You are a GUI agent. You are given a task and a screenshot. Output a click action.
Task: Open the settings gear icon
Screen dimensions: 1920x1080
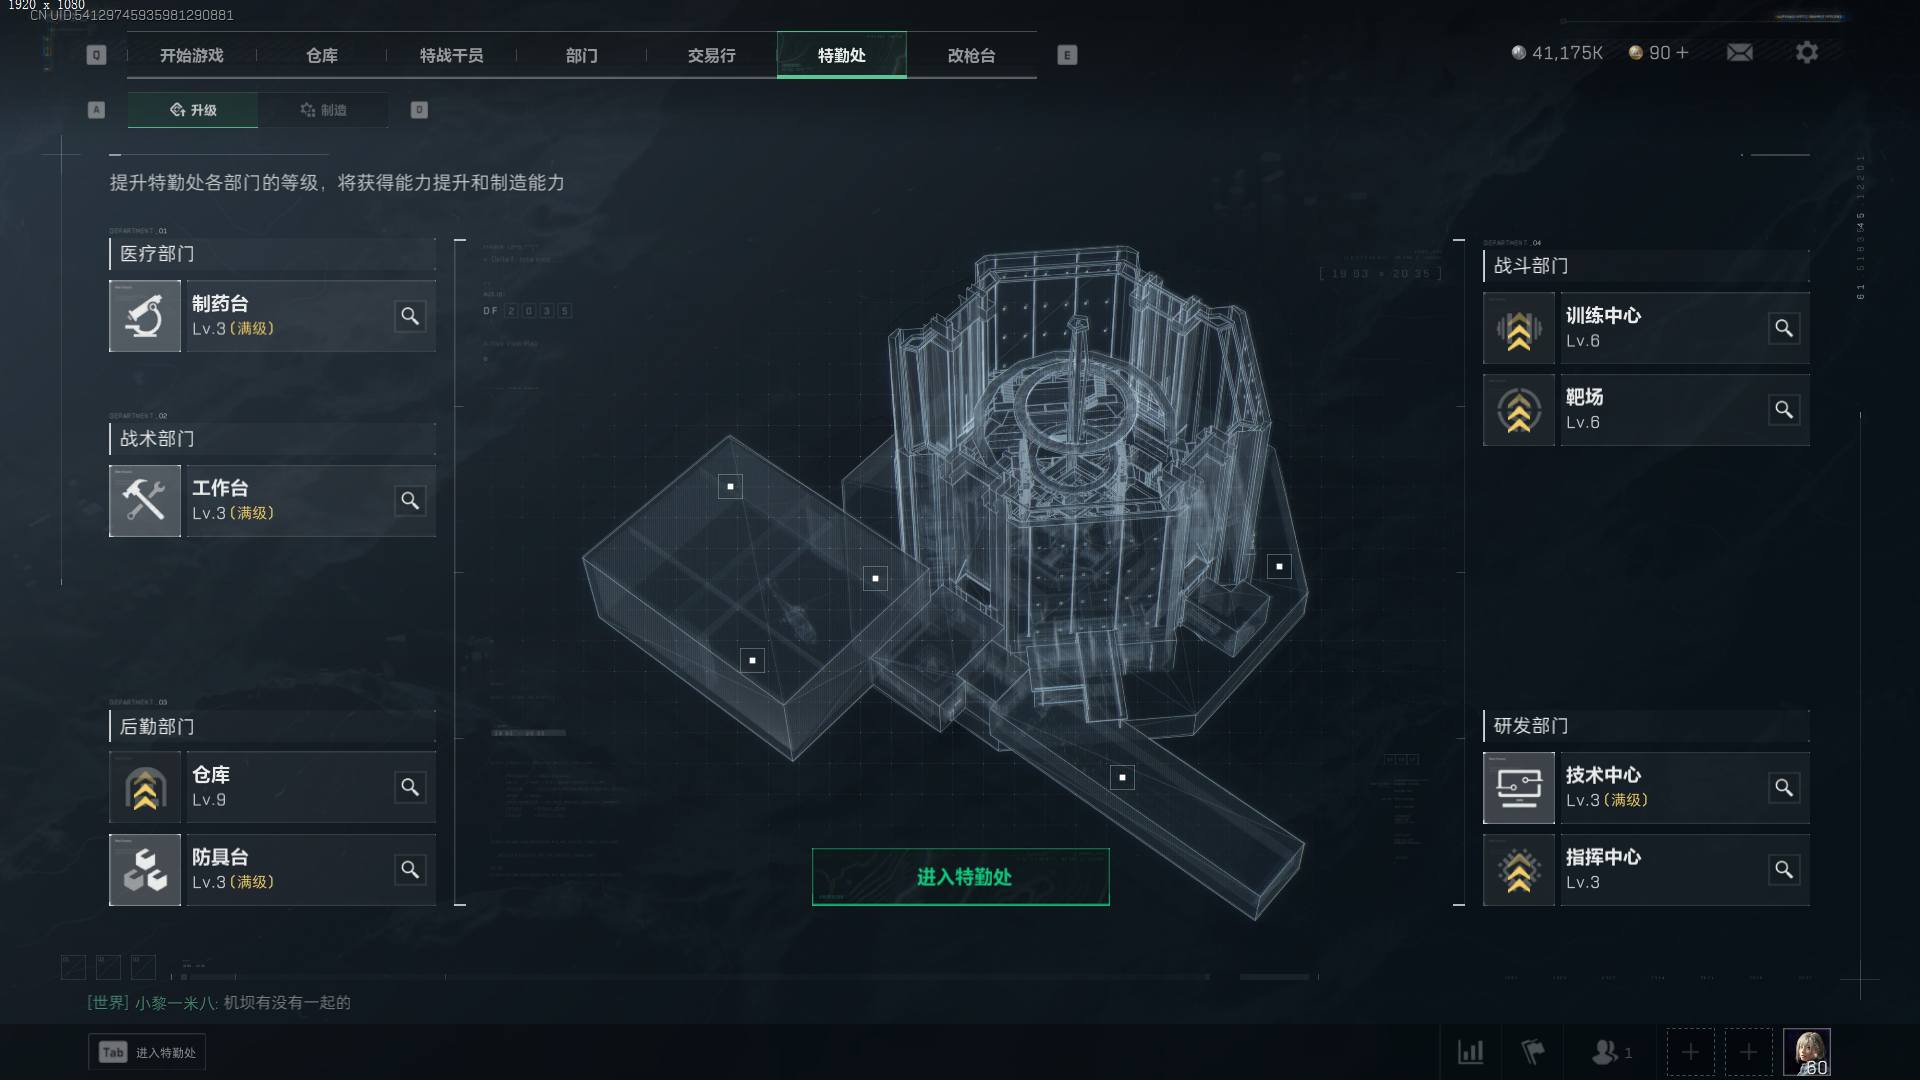point(1807,52)
